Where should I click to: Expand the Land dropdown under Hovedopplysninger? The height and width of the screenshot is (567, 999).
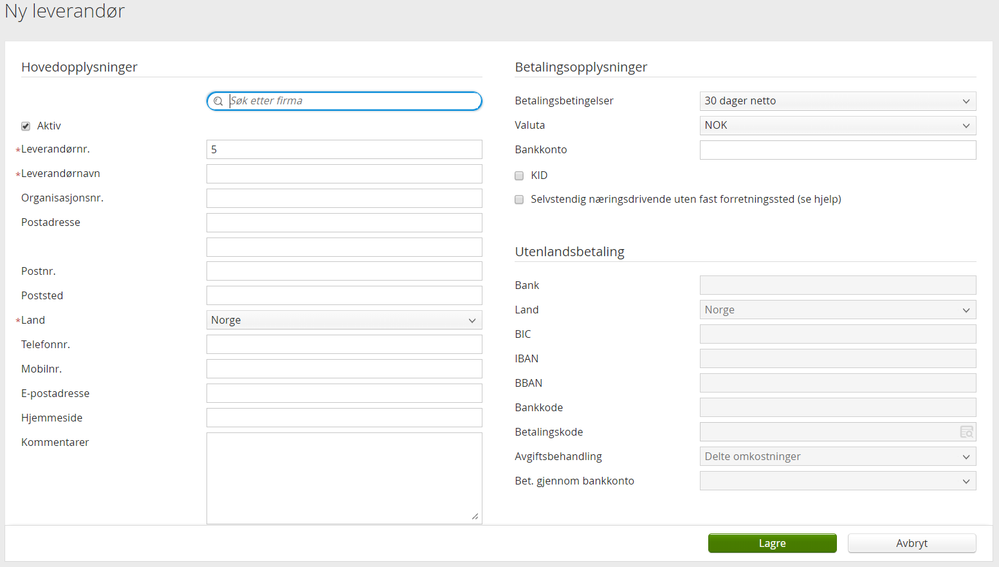click(x=344, y=320)
